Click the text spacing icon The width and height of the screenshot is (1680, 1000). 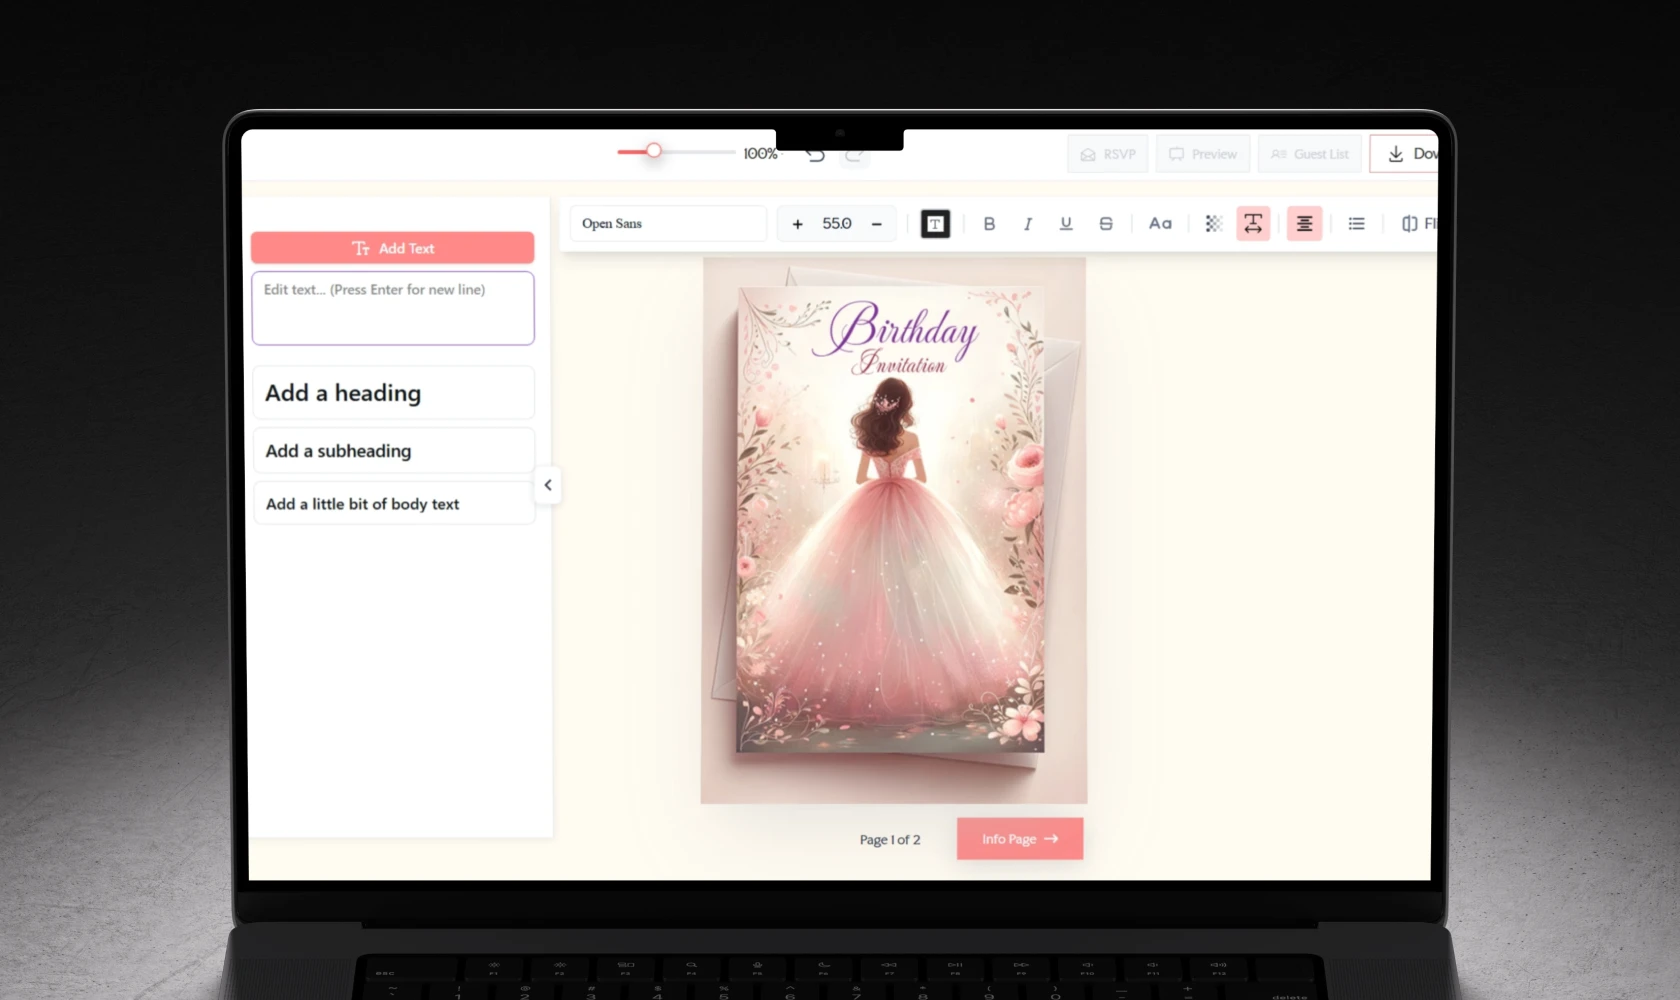[1253, 224]
